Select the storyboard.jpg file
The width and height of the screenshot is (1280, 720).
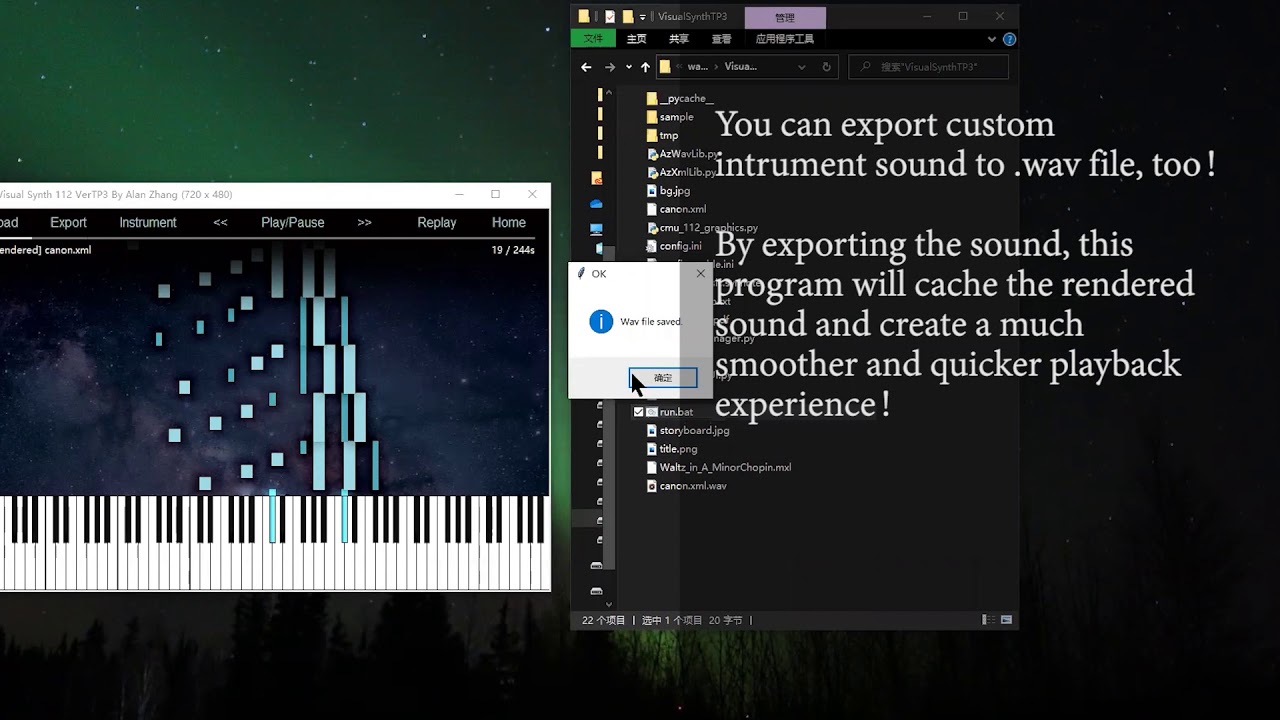click(694, 431)
